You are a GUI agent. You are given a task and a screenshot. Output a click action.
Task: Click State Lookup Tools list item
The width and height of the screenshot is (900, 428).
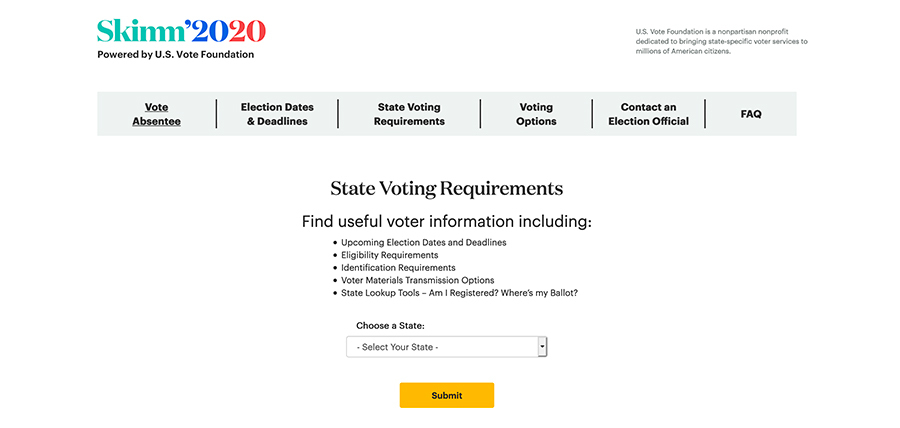pos(459,293)
